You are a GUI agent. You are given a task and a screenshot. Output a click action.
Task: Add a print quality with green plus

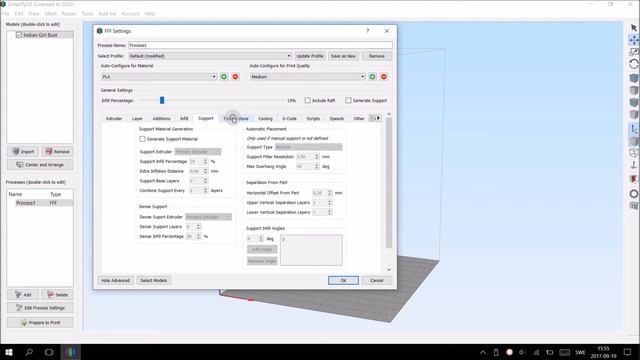point(372,77)
